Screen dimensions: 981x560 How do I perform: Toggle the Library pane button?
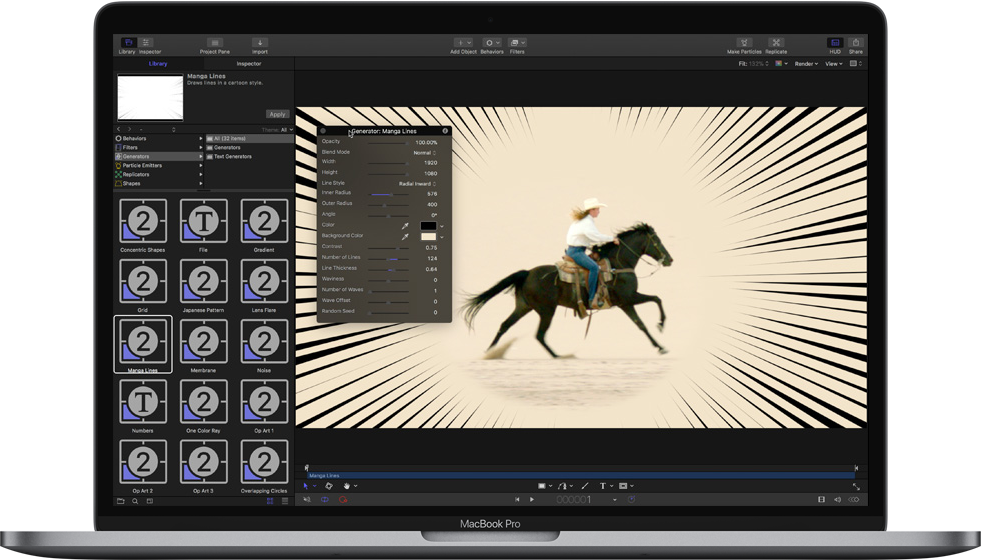point(127,45)
